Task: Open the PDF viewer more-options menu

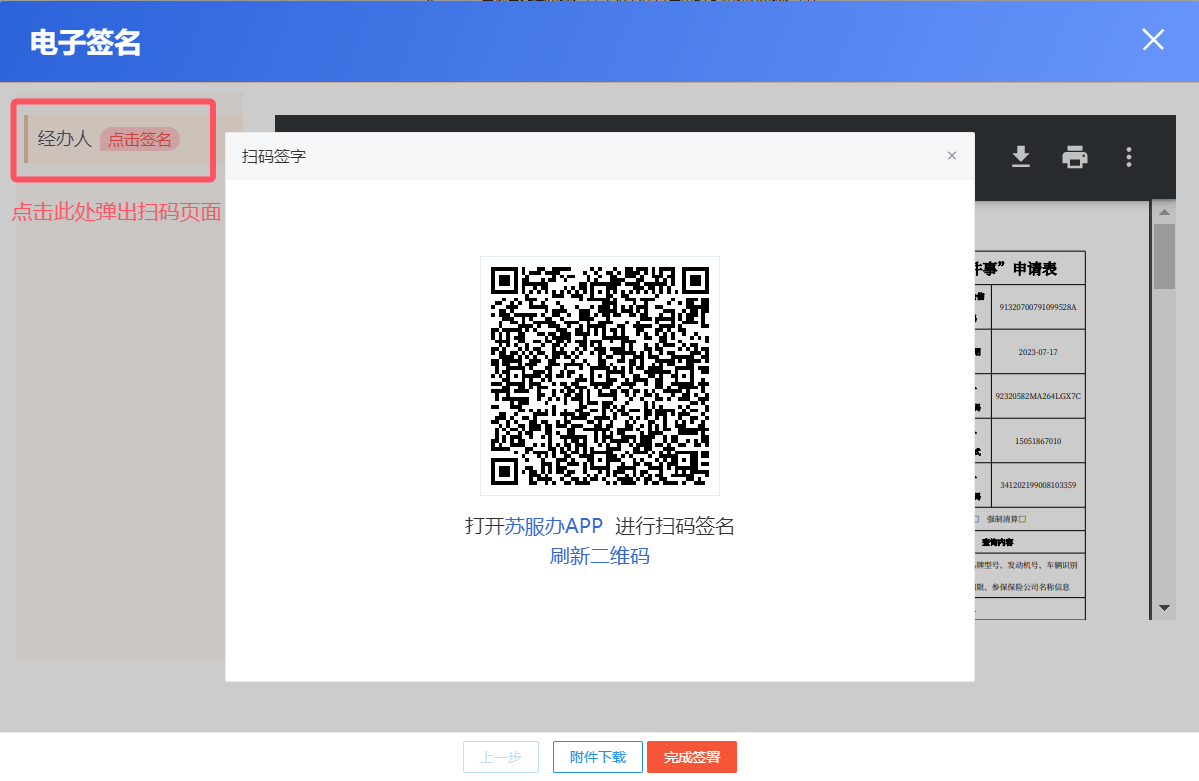Action: [1128, 157]
